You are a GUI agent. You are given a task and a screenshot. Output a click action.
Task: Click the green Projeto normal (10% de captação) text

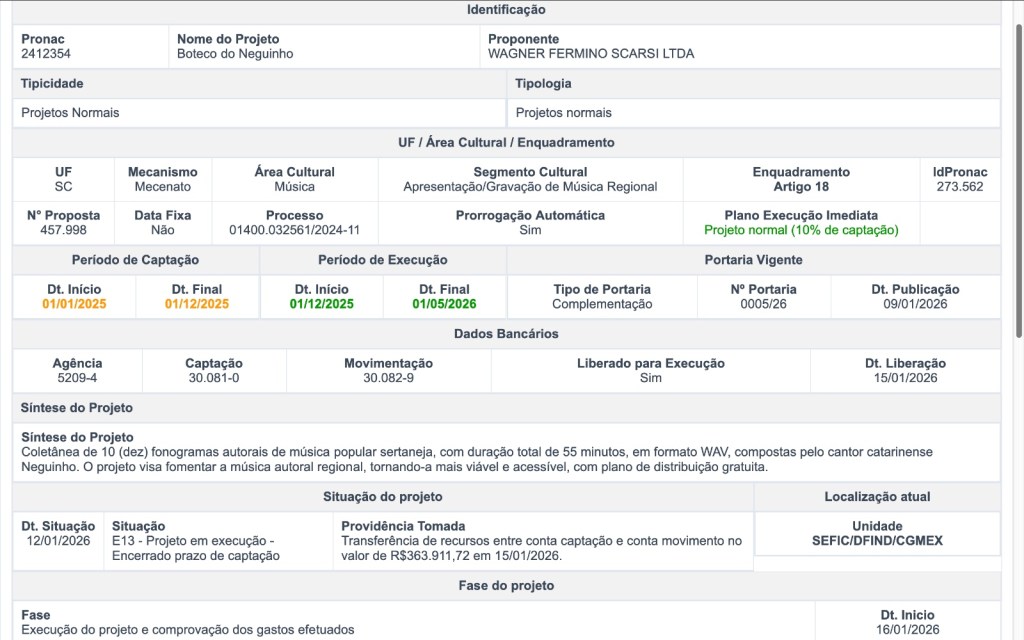(801, 230)
